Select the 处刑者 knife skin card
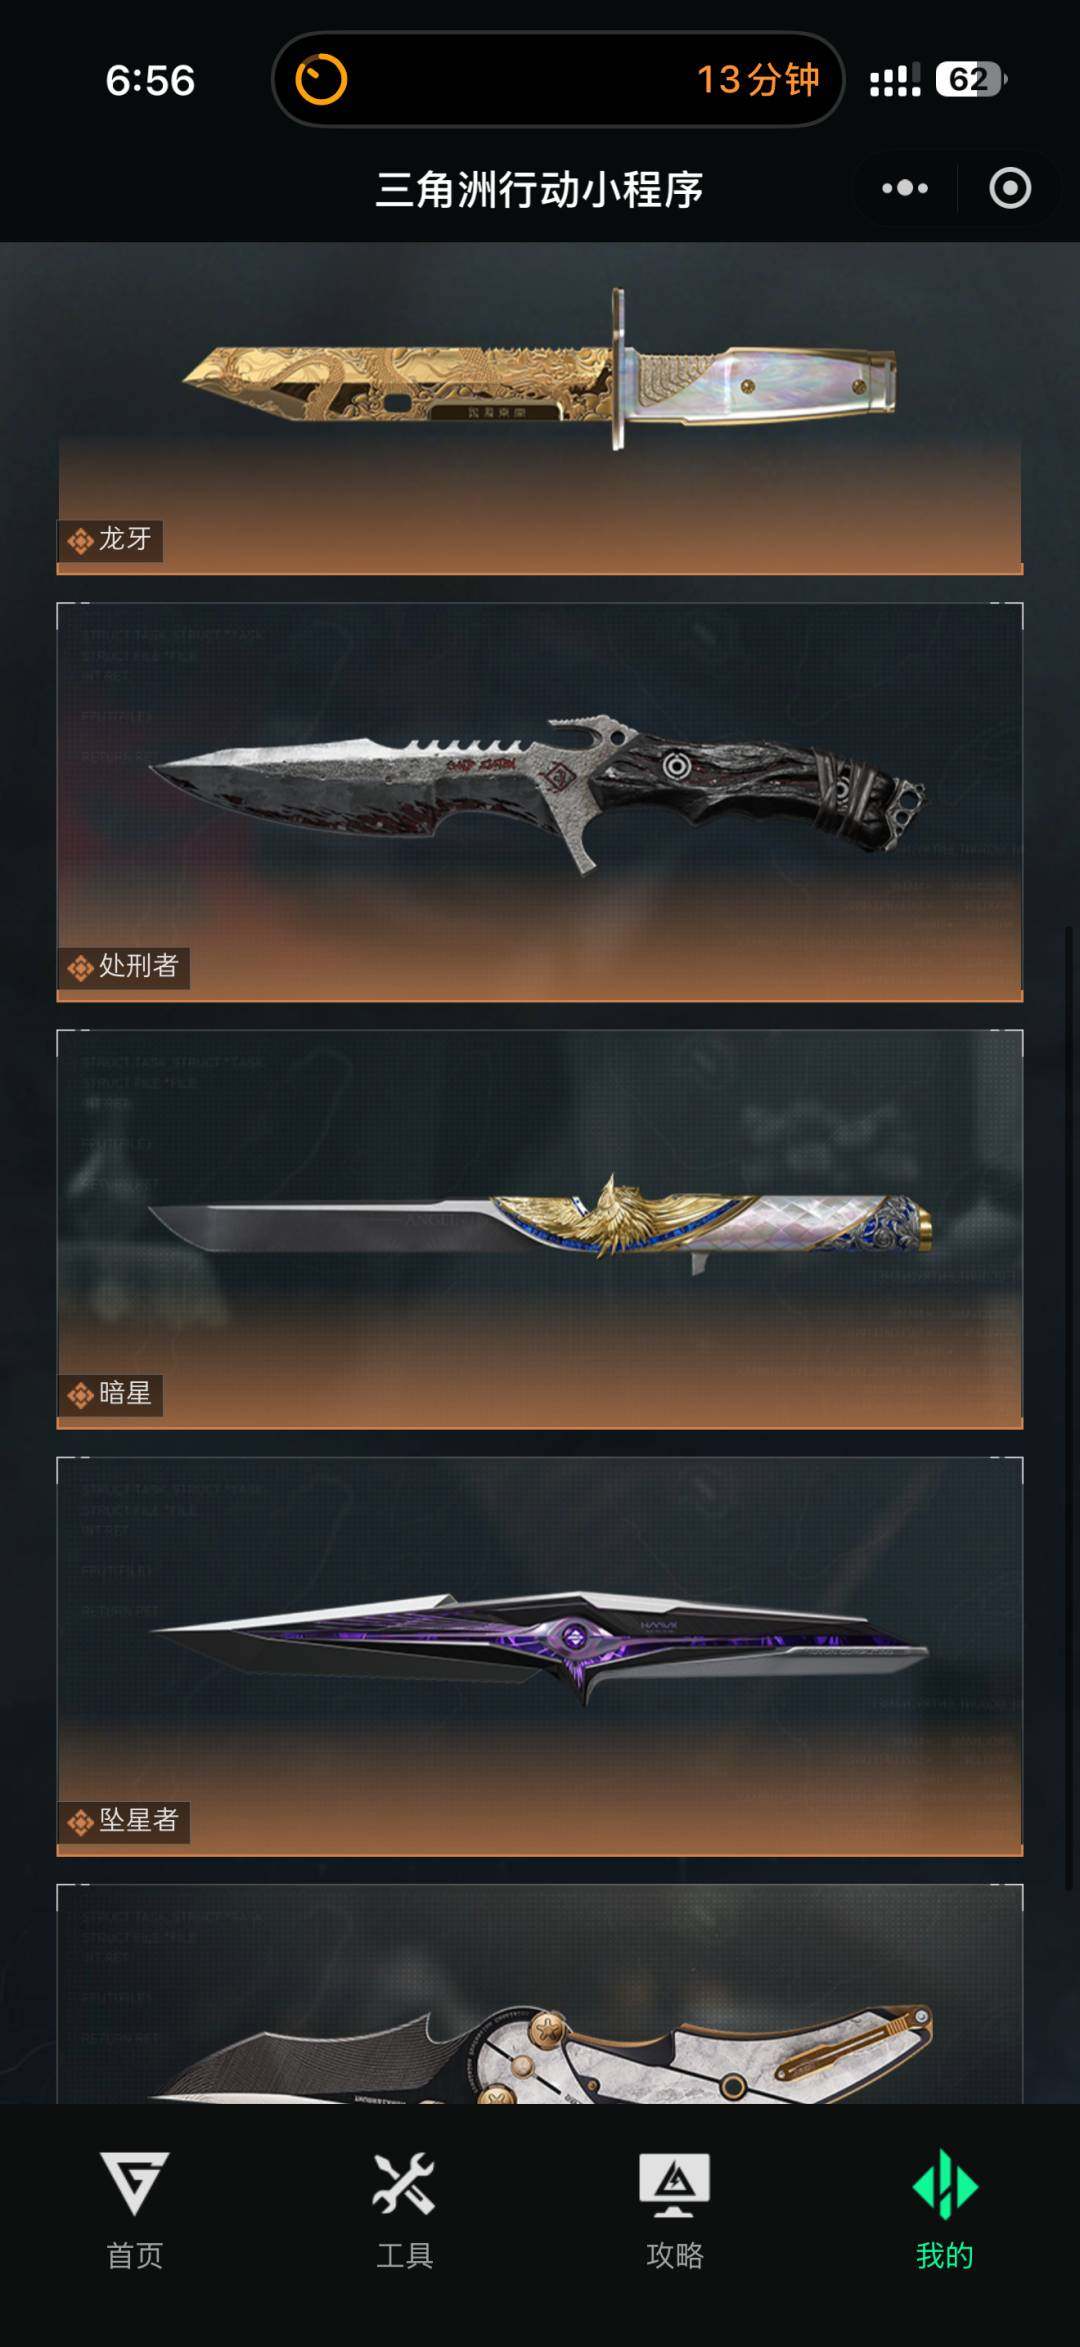The height and width of the screenshot is (2347, 1080). coord(540,802)
